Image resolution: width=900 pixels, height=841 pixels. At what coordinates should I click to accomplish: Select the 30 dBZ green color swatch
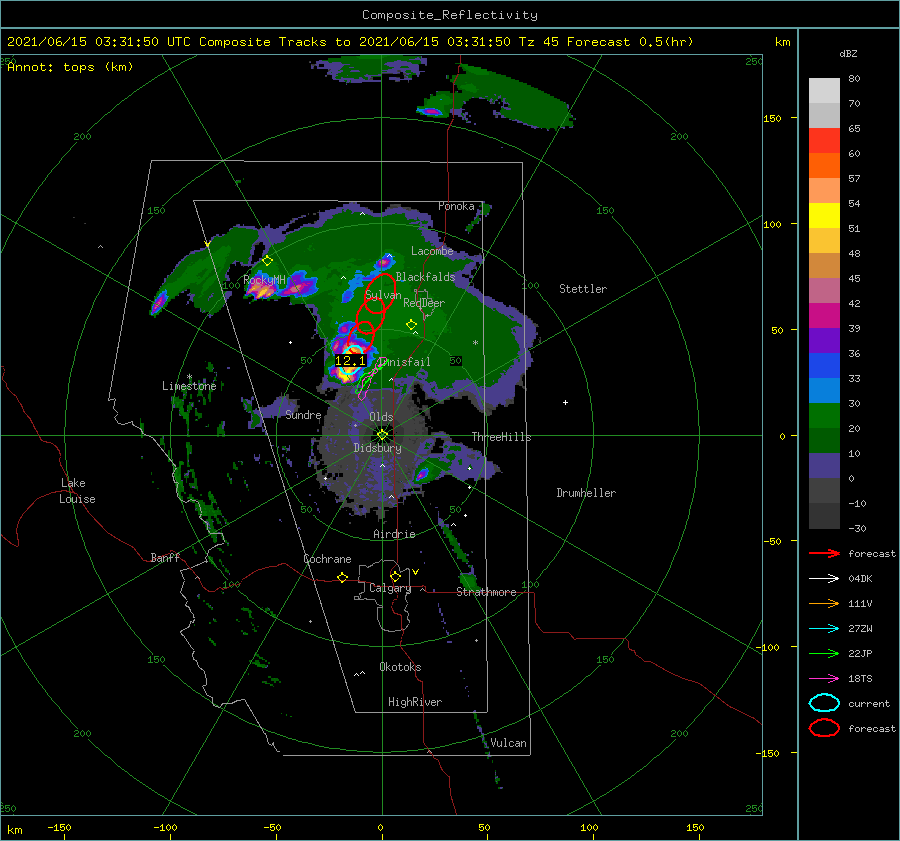coord(824,415)
